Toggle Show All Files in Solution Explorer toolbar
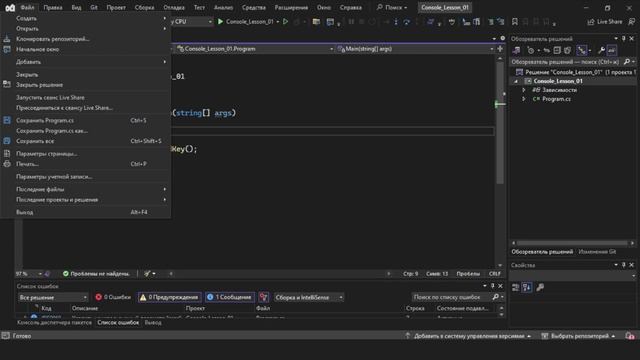The image size is (640, 360). click(x=568, y=51)
